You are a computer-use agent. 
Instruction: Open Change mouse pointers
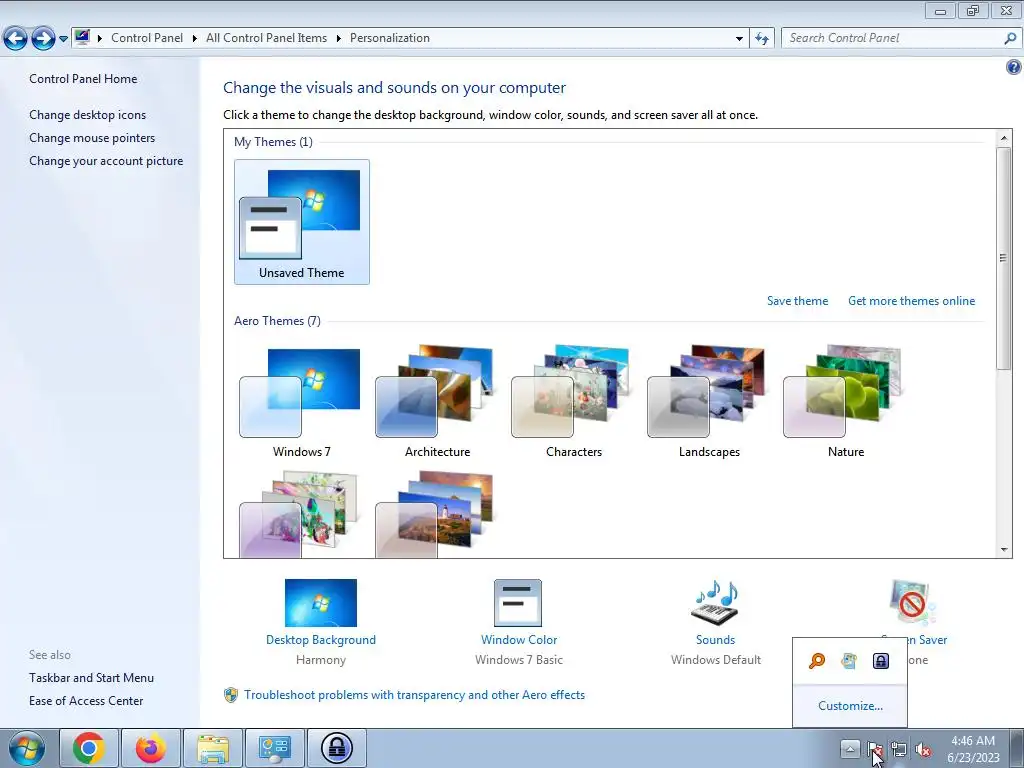click(x=92, y=138)
